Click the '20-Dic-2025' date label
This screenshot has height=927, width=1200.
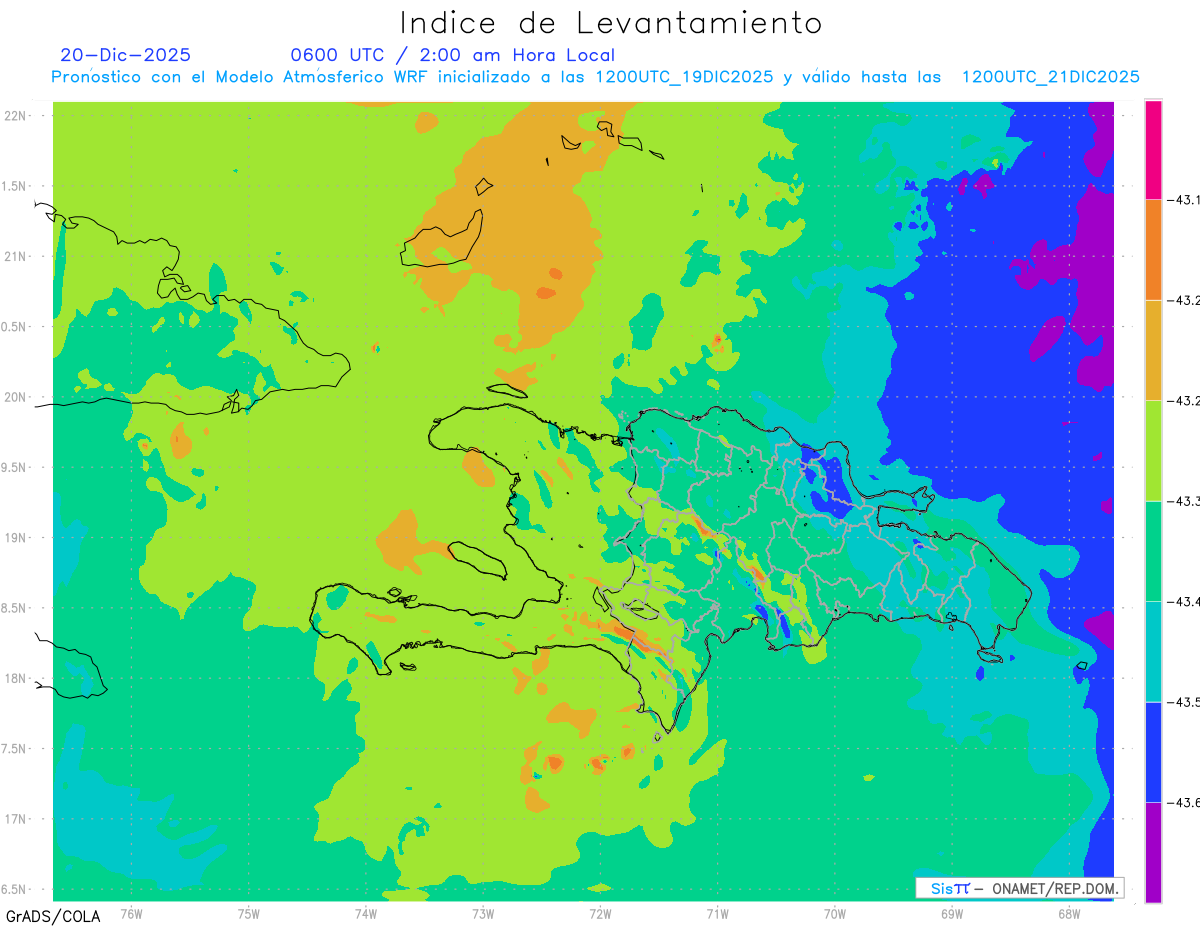click(x=125, y=55)
